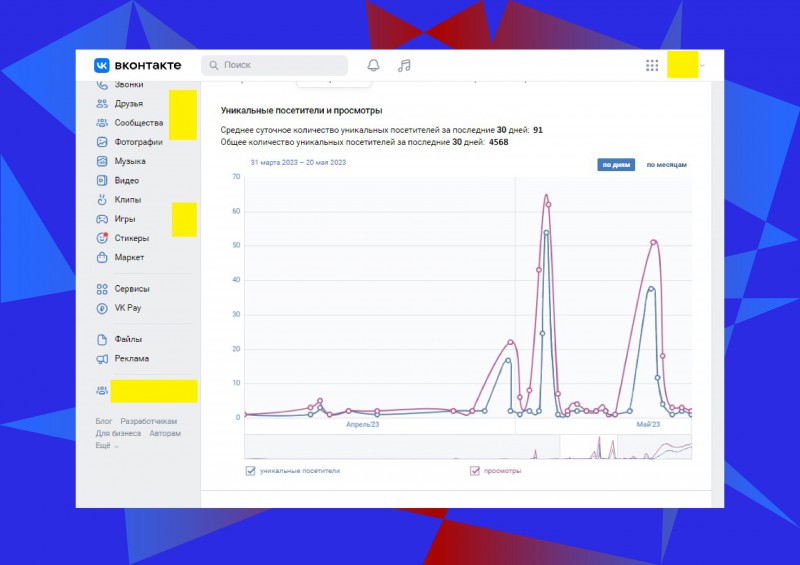
Task: Click the Фотографии photos icon
Action: [102, 142]
